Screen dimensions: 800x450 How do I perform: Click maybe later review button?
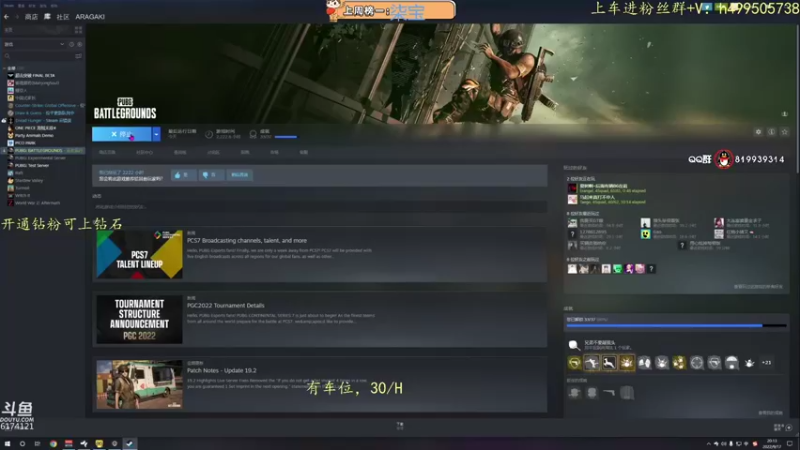[239, 175]
